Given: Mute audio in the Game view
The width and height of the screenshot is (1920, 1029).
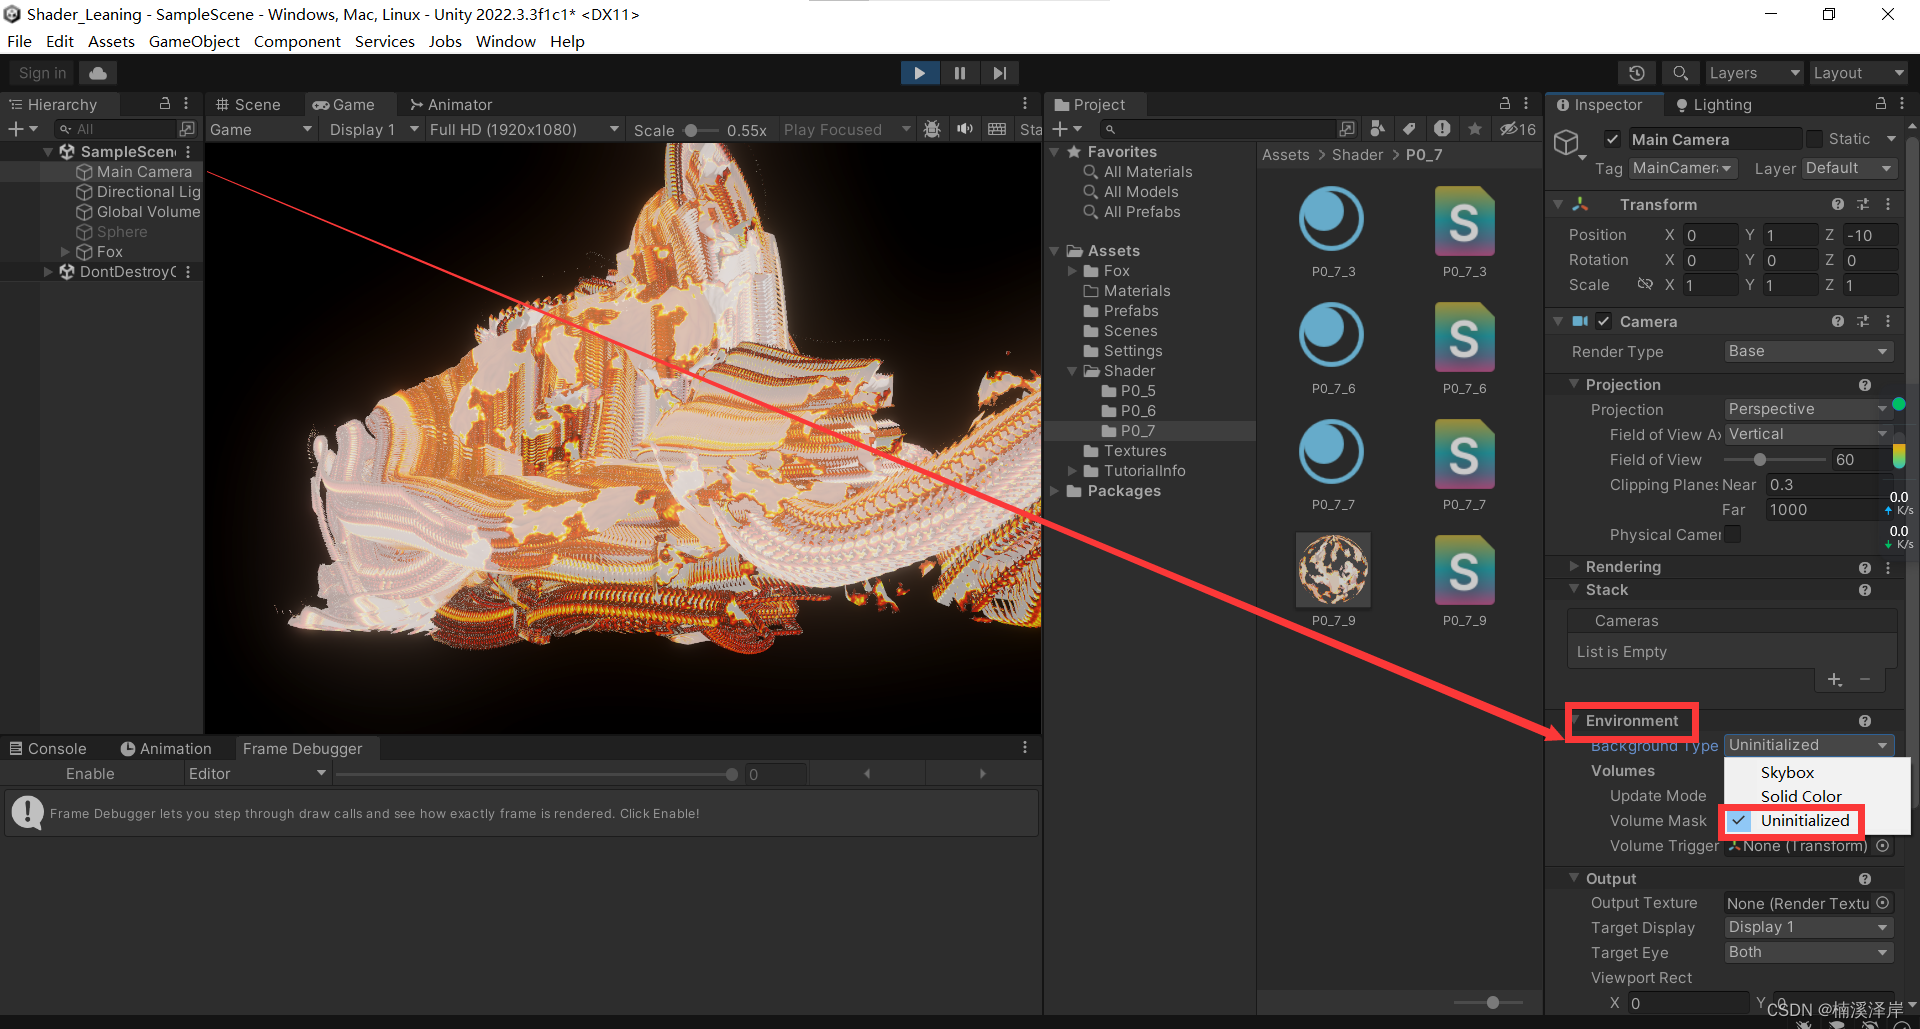Looking at the screenshot, I should (965, 129).
